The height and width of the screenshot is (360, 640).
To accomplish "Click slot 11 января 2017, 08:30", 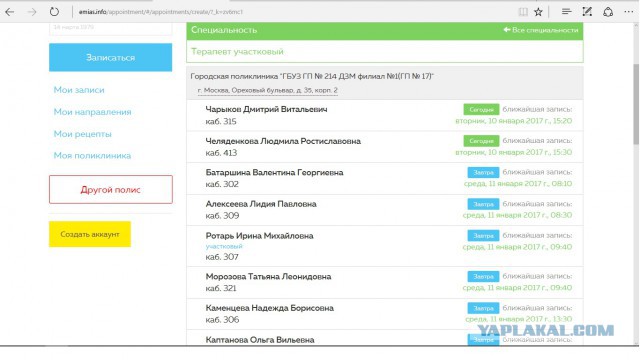I will pos(517,215).
